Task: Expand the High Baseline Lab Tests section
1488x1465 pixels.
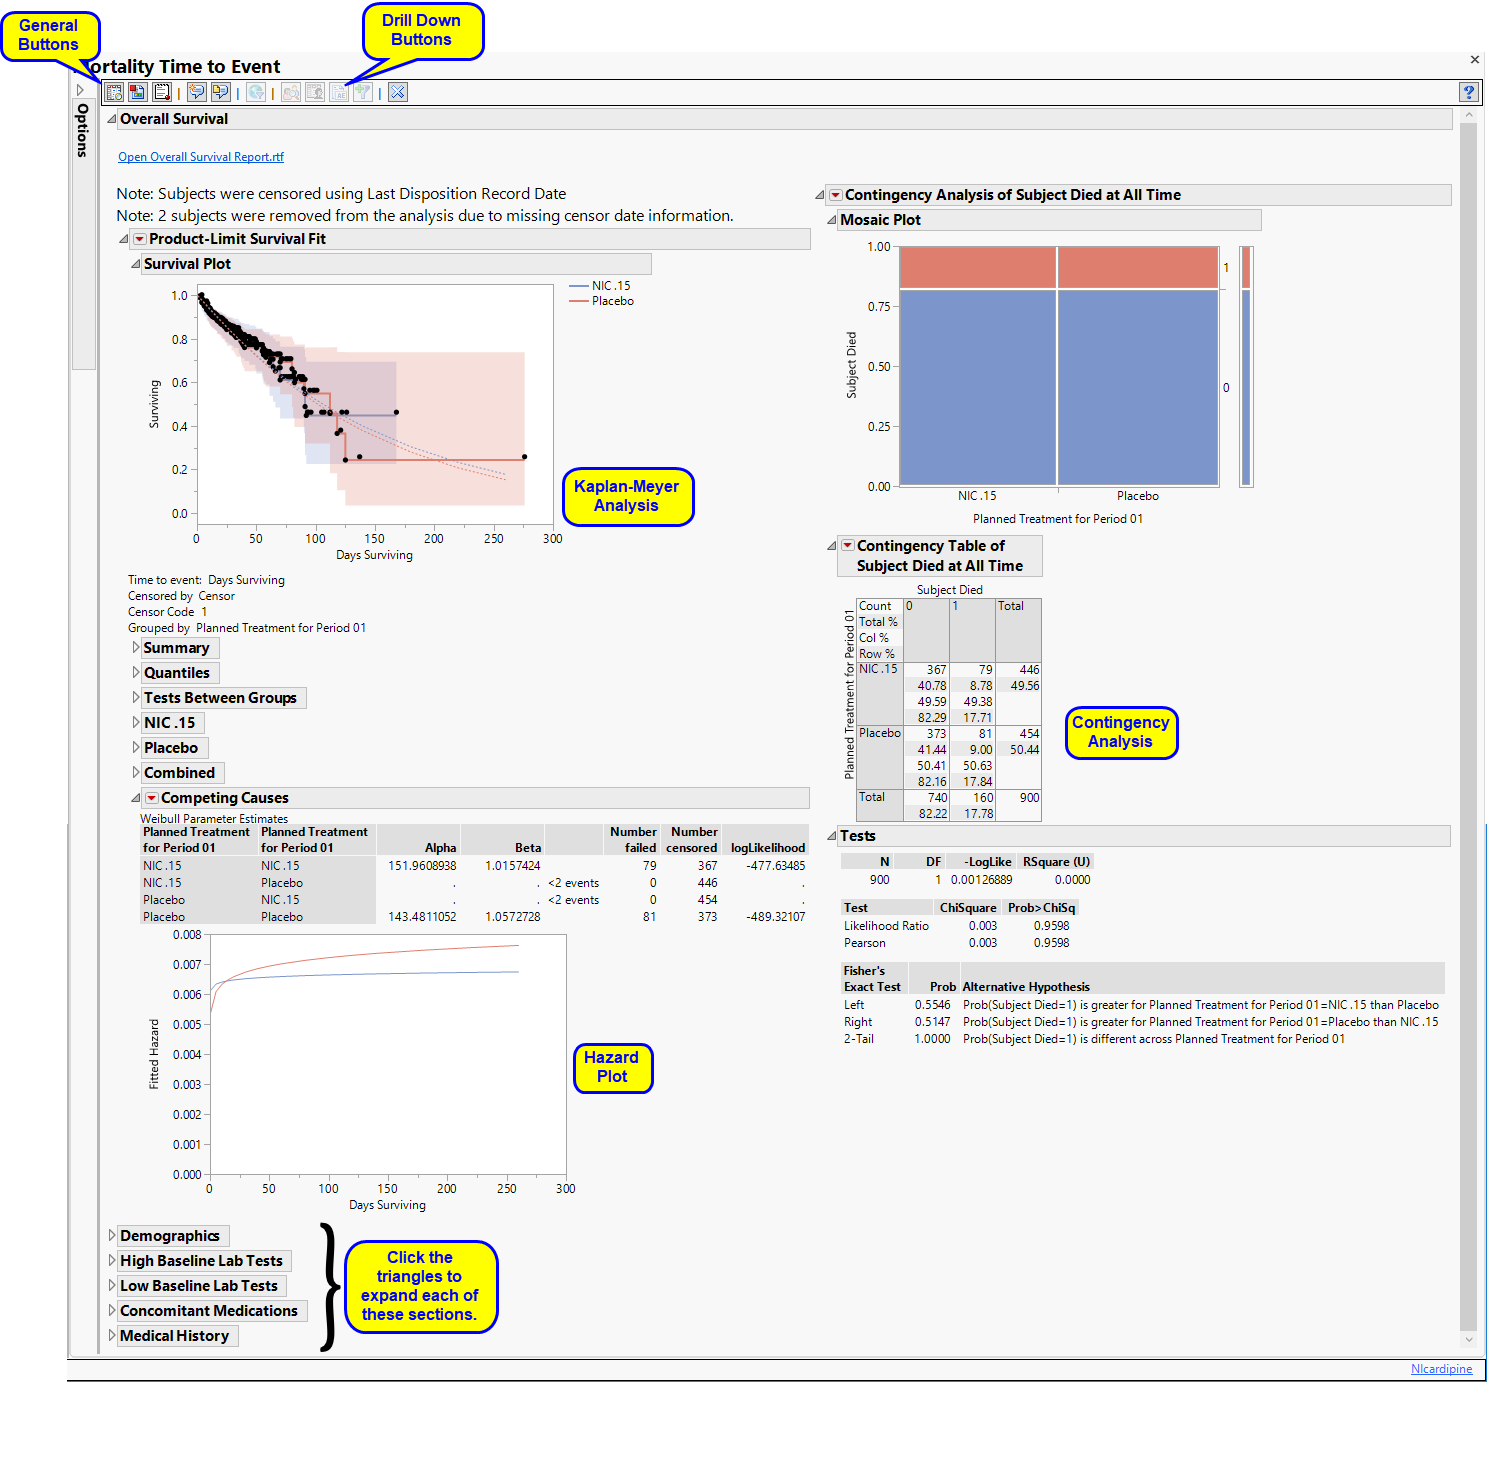Action: click(x=112, y=1261)
